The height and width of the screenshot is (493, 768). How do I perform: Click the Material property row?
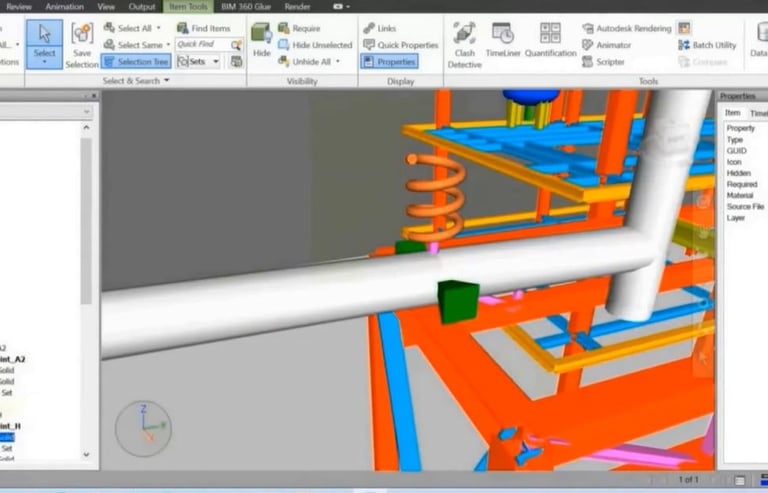coord(741,195)
